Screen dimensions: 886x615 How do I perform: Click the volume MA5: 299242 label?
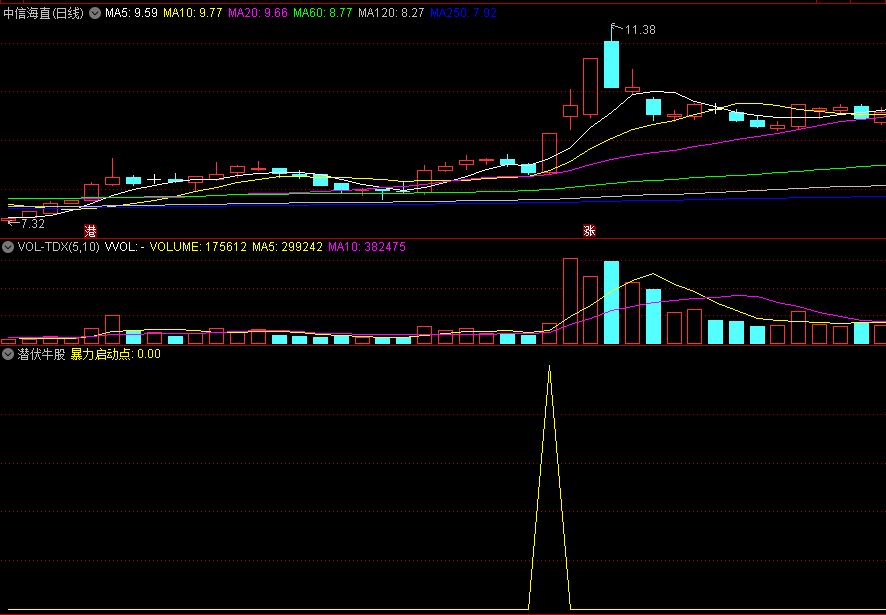288,246
